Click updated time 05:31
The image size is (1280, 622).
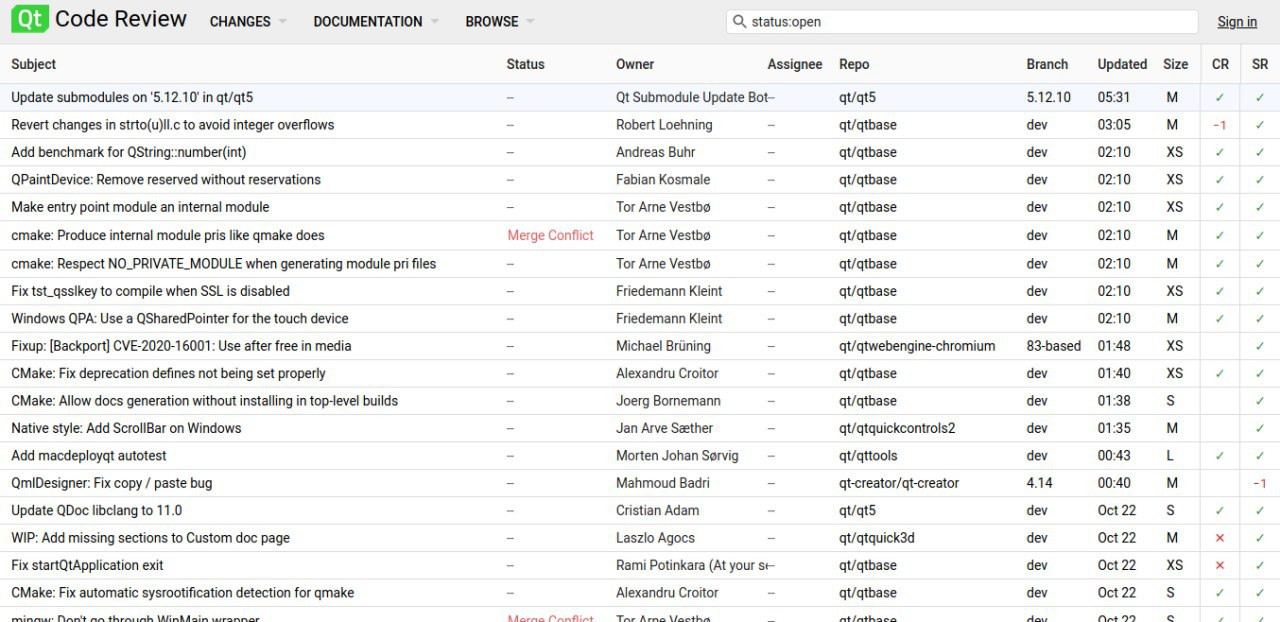click(1114, 97)
